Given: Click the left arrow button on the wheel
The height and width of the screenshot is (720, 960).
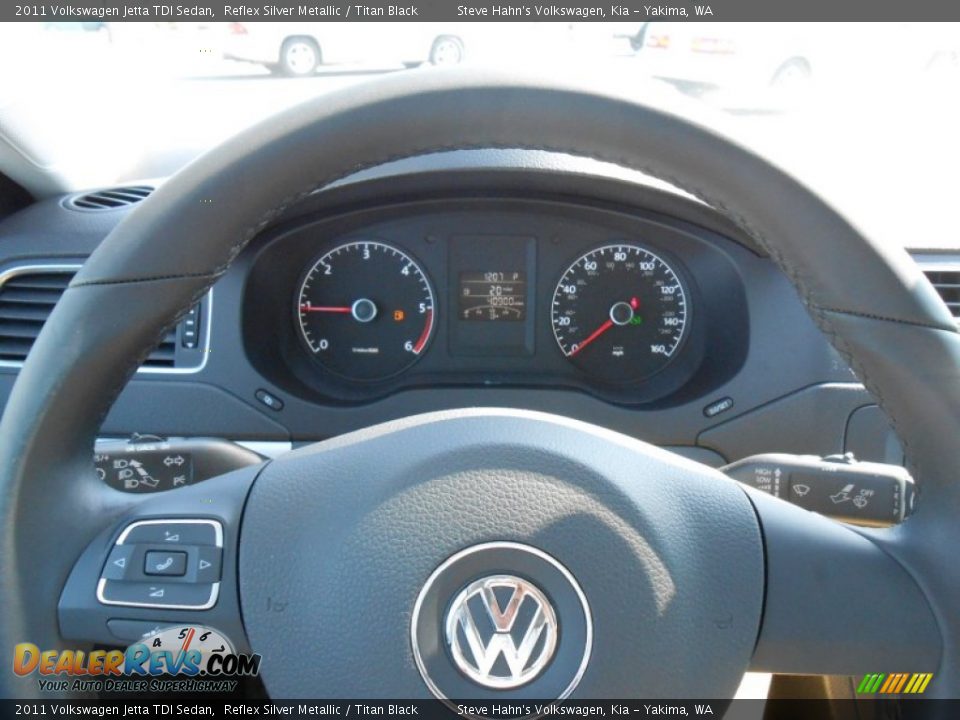Looking at the screenshot, I should point(120,562).
